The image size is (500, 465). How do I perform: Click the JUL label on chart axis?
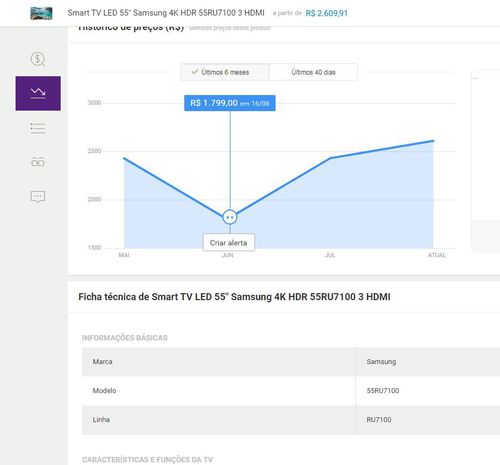pyautogui.click(x=330, y=255)
